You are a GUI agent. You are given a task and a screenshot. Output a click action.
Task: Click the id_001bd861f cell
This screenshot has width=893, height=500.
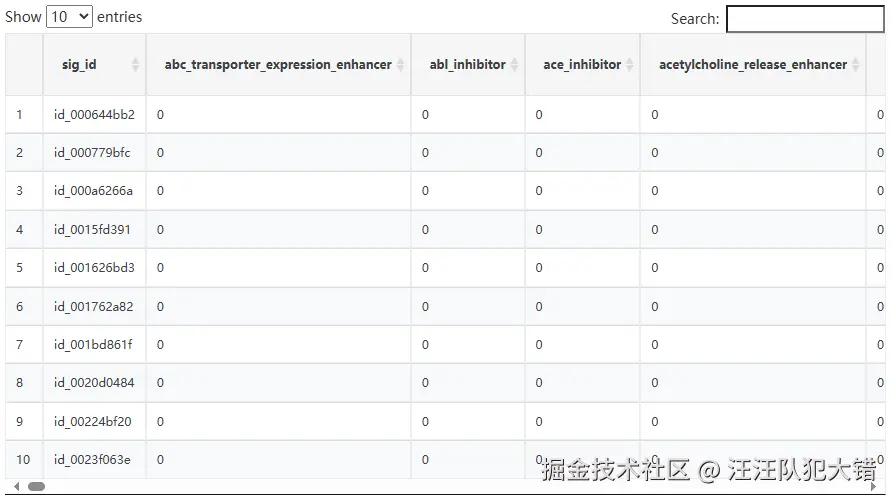coord(92,345)
